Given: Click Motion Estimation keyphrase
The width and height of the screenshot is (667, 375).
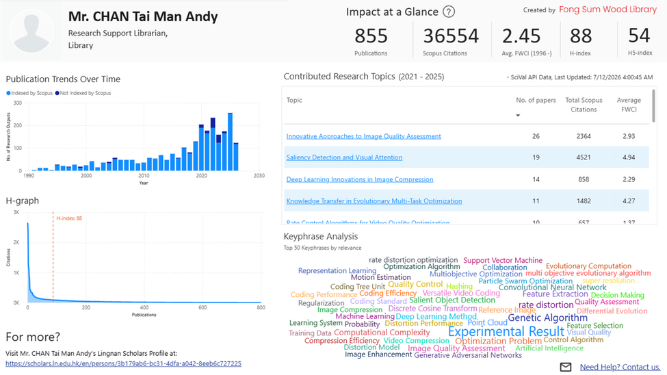Looking at the screenshot, I should coord(381,277).
